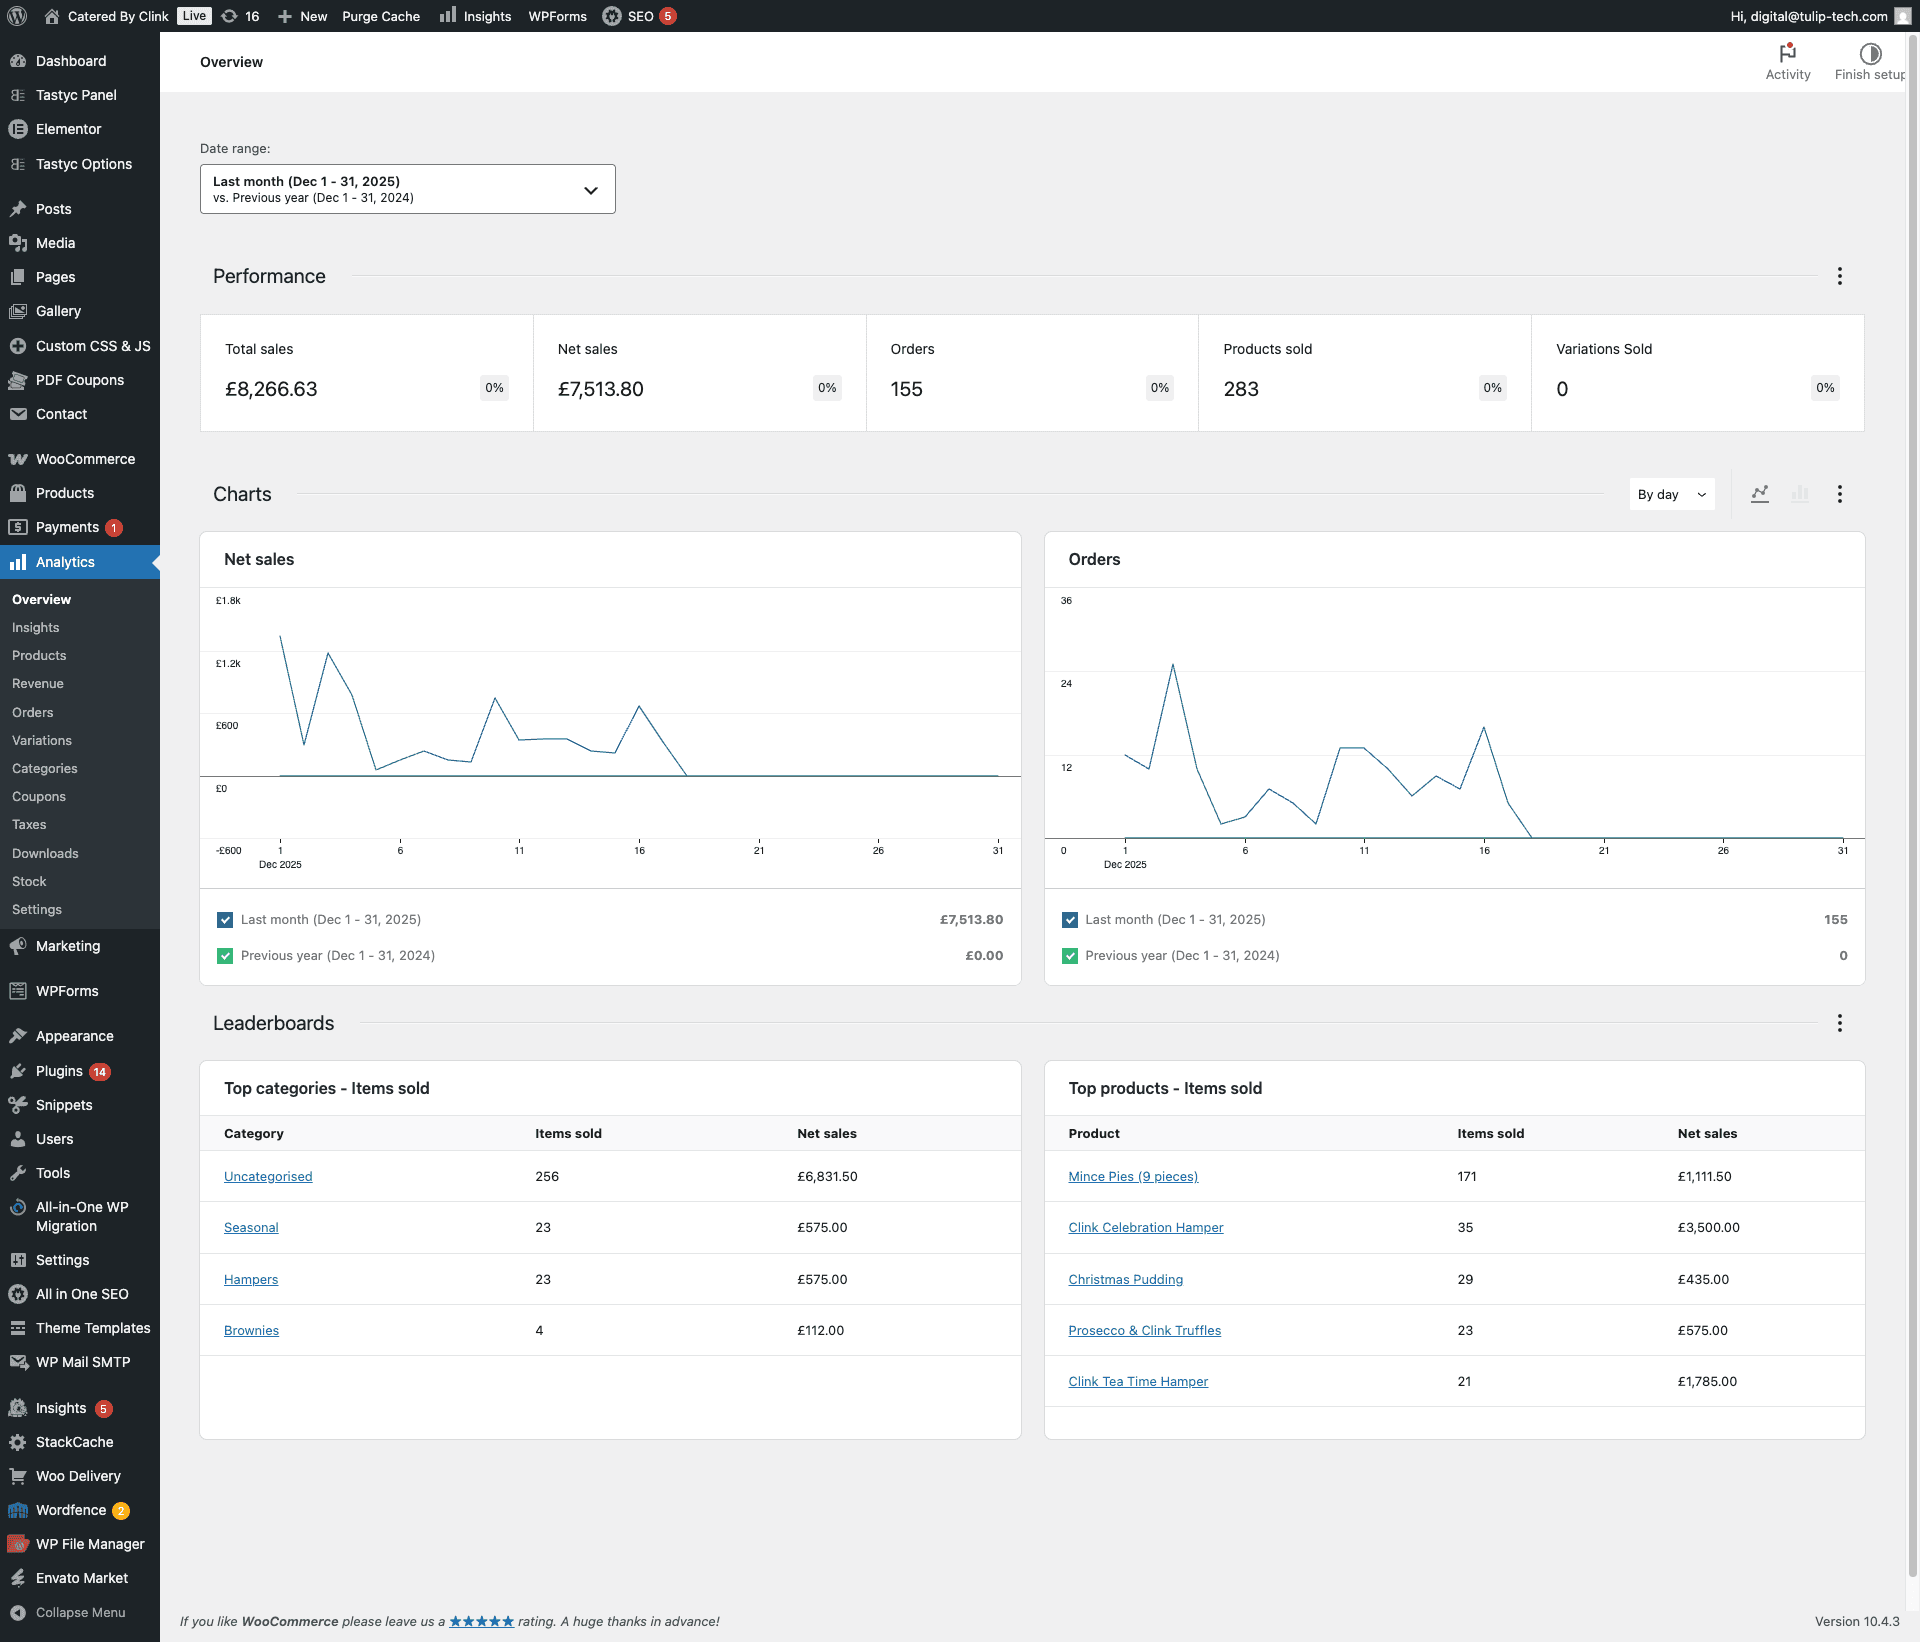Open Charts section options ellipsis menu
The width and height of the screenshot is (1920, 1642).
[1839, 494]
